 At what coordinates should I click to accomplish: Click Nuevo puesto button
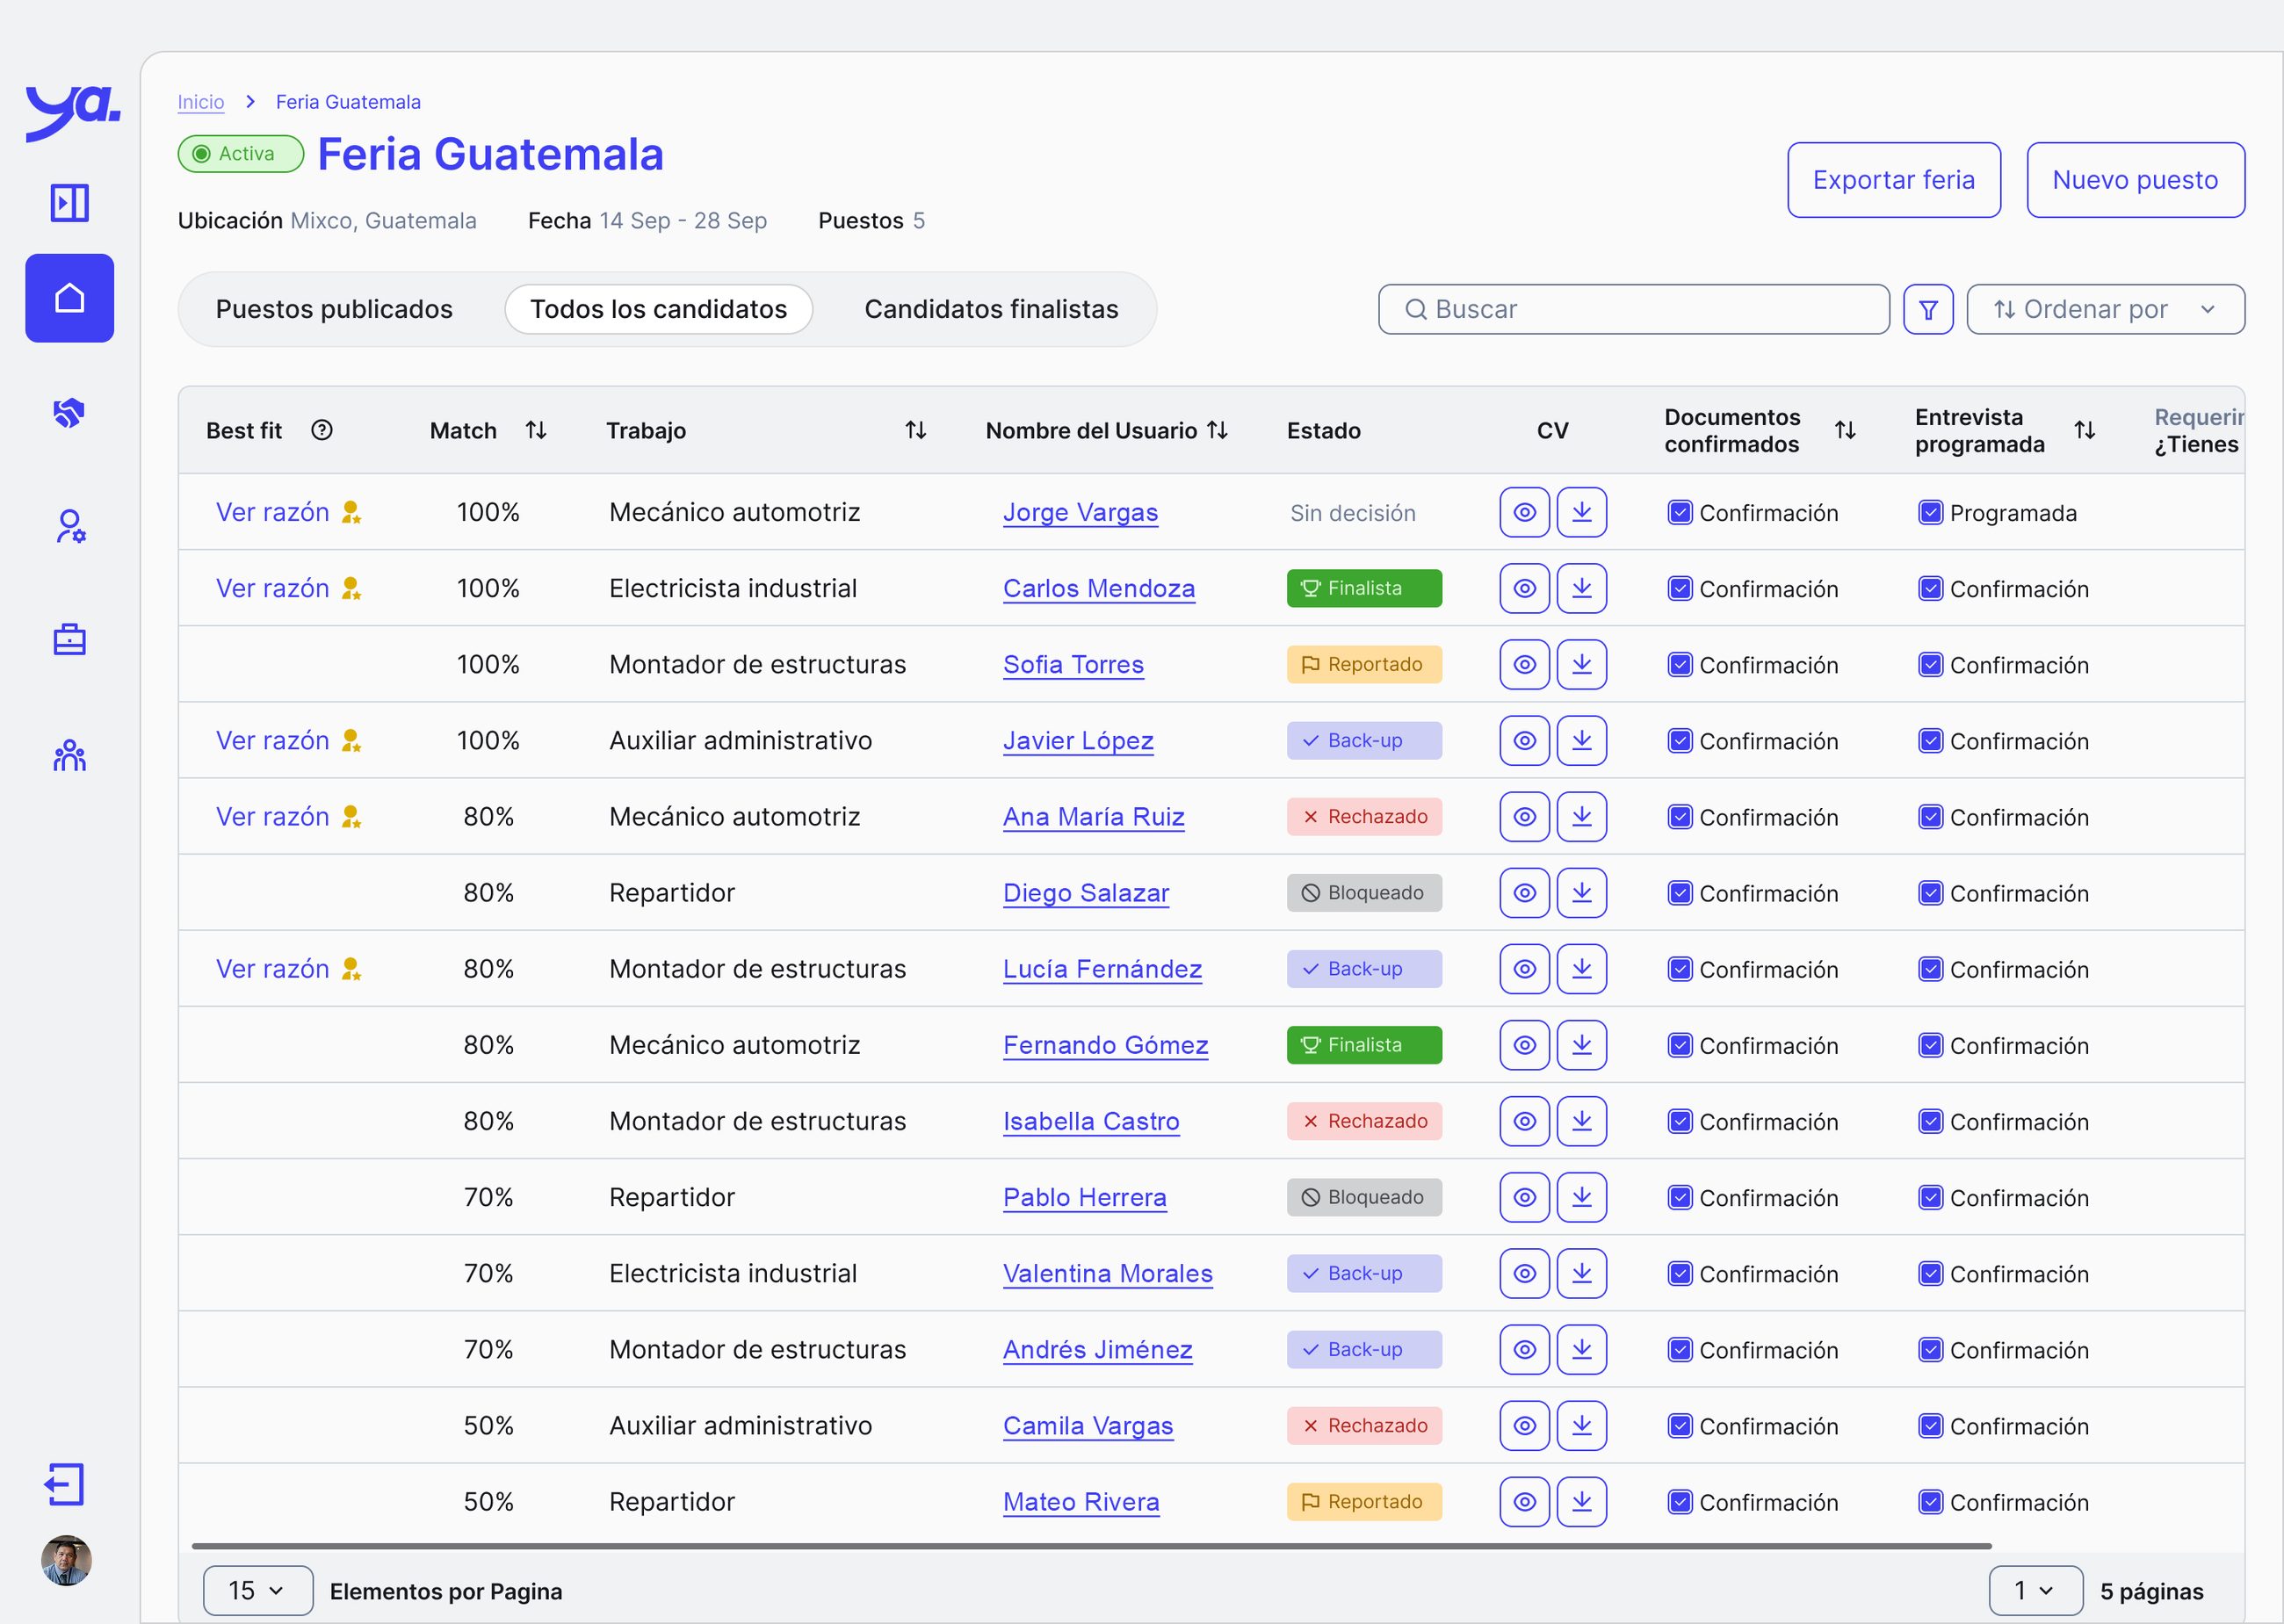(2135, 180)
